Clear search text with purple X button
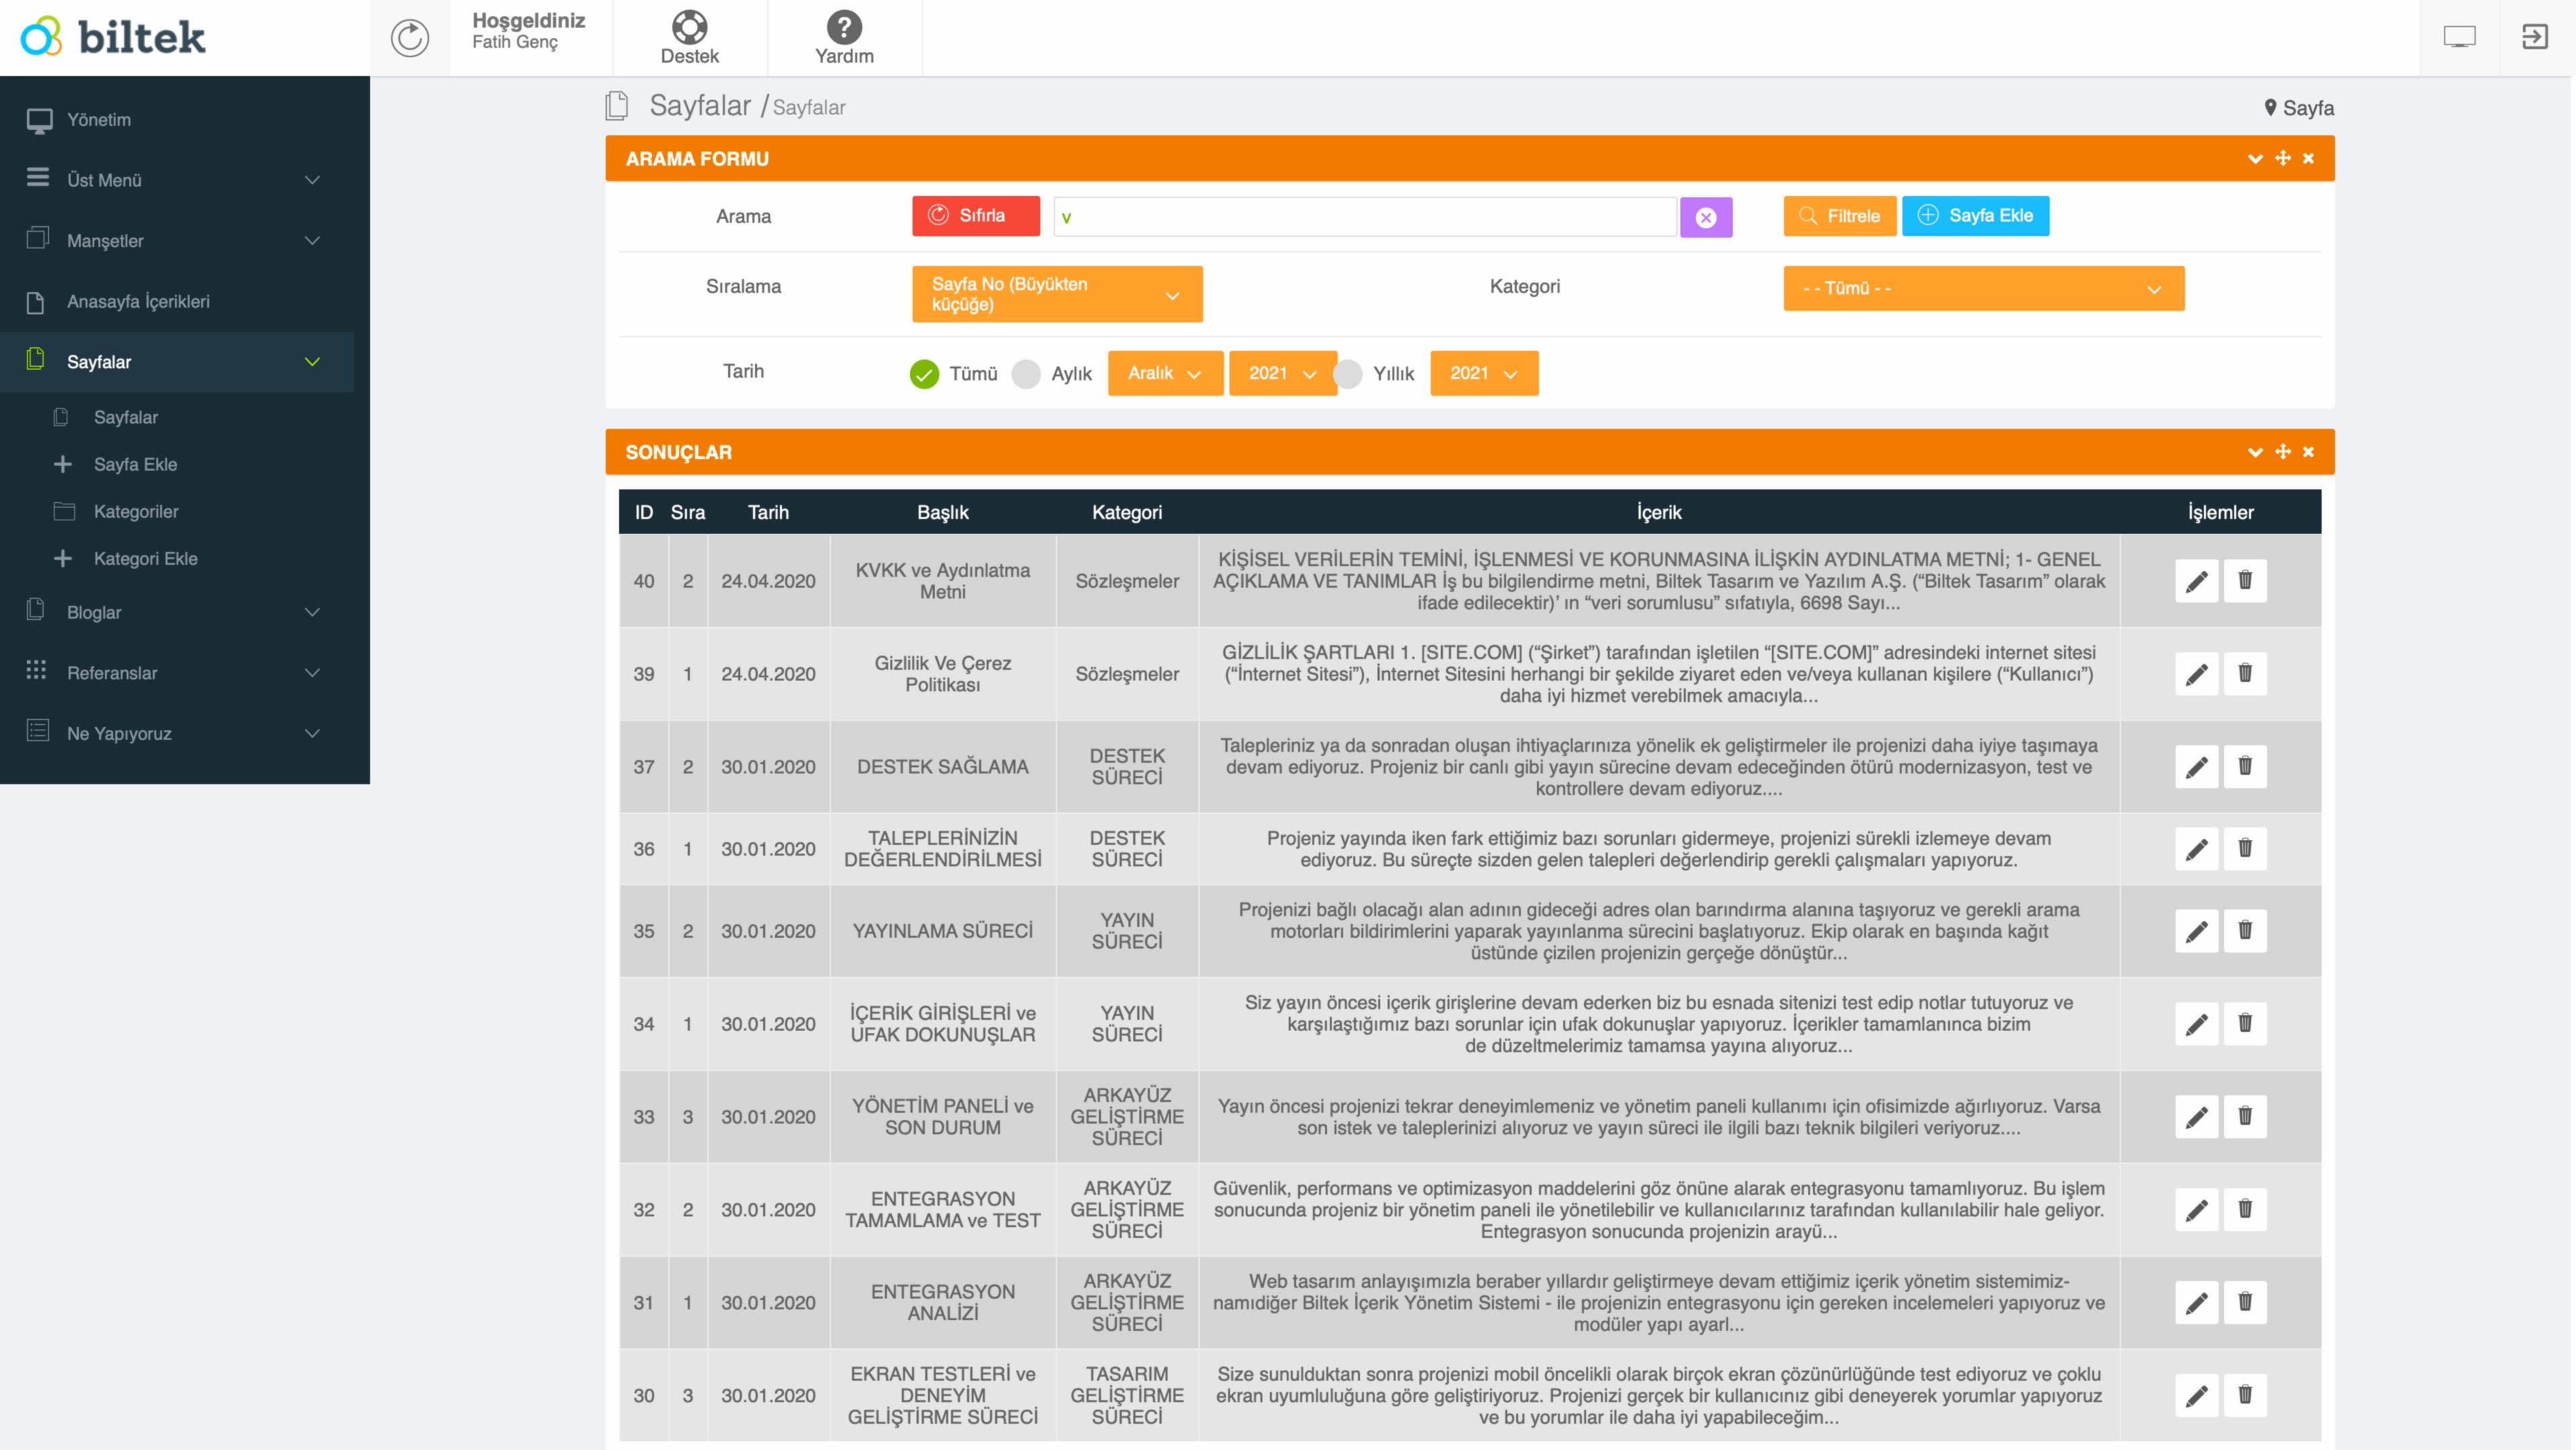Image resolution: width=2576 pixels, height=1450 pixels. [1706, 217]
